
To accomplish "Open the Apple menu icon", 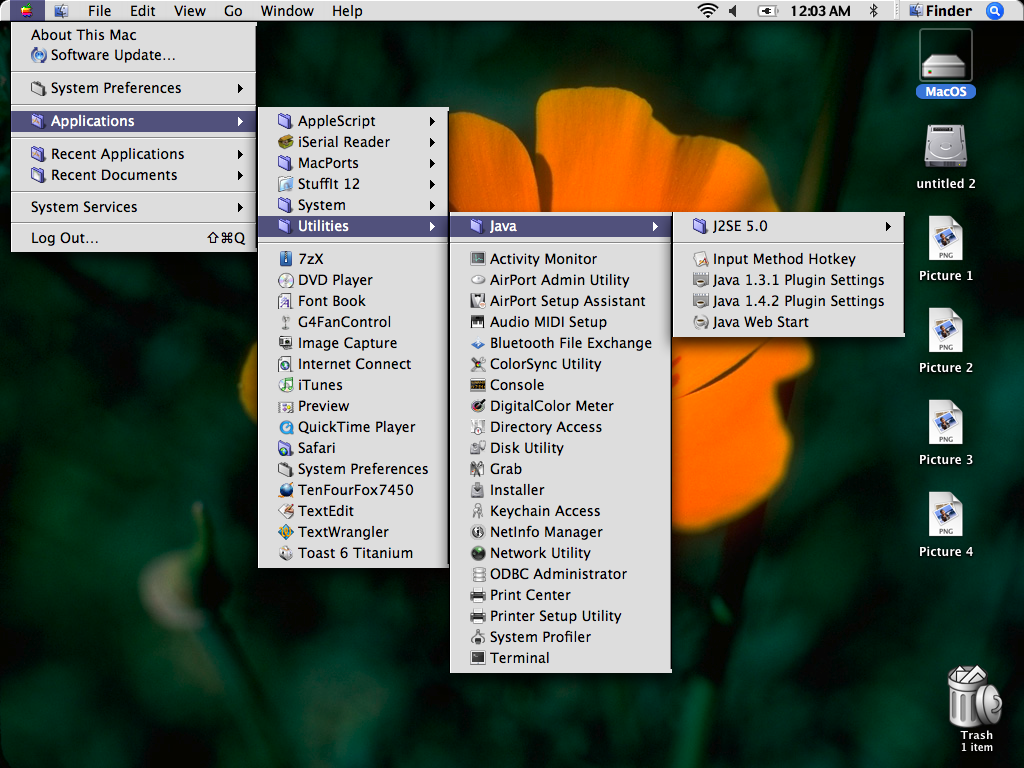I will 26,10.
